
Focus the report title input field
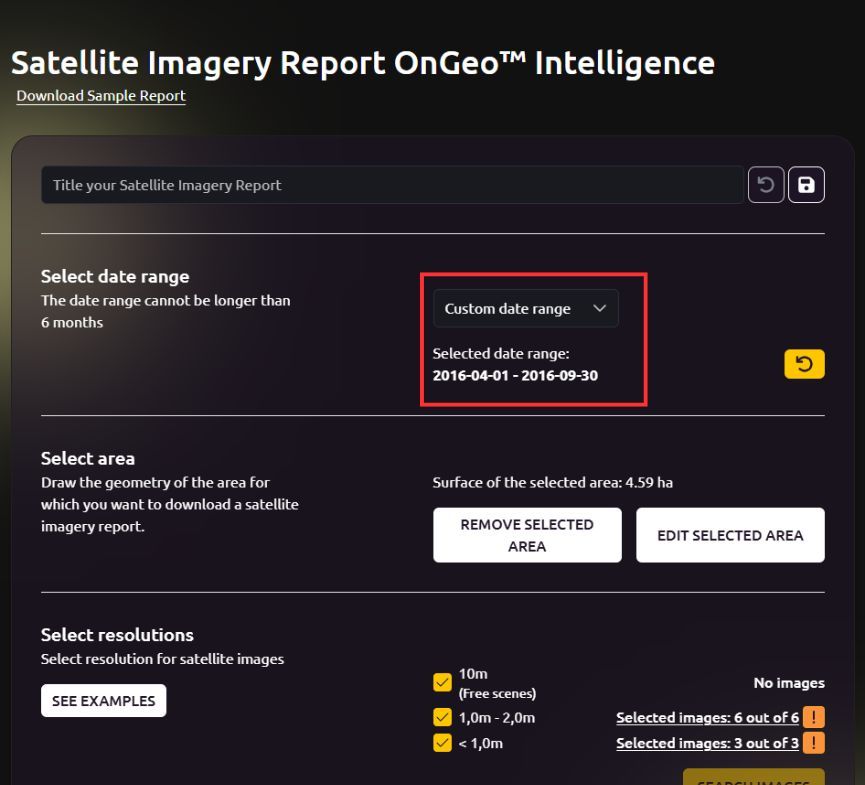point(392,185)
